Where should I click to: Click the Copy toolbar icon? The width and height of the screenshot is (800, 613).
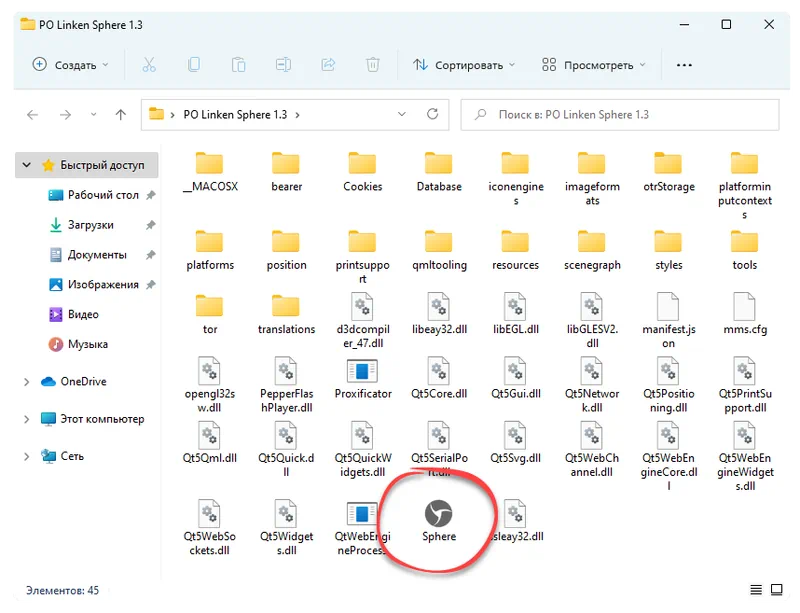194,65
